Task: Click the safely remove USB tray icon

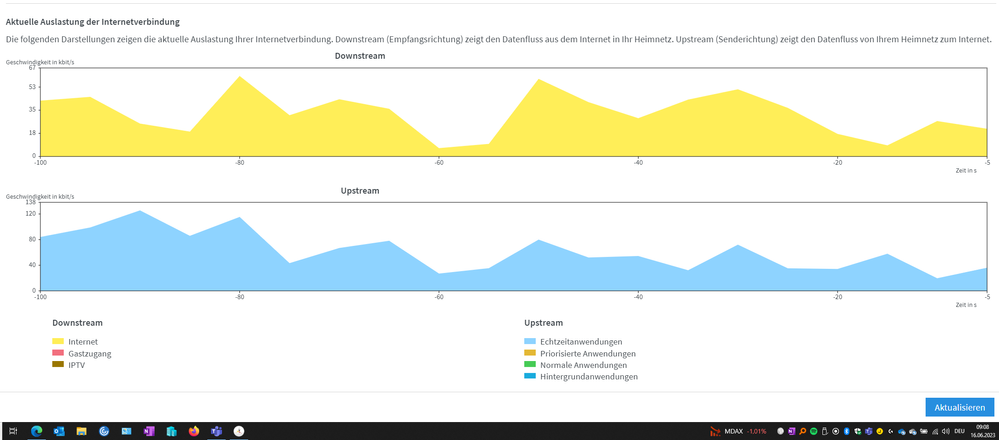Action: (x=824, y=431)
